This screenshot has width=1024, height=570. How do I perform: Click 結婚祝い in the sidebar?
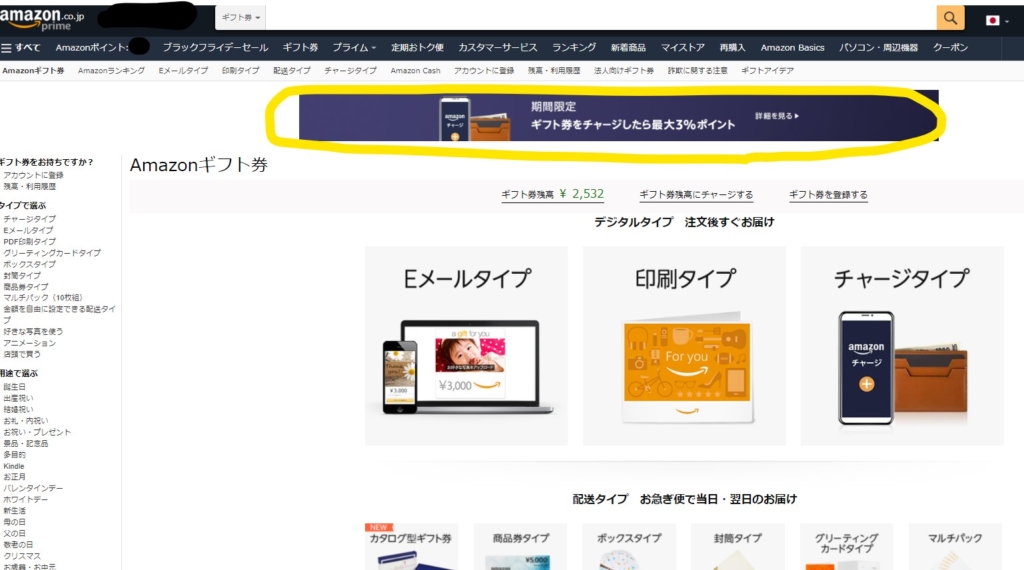pyautogui.click(x=18, y=409)
